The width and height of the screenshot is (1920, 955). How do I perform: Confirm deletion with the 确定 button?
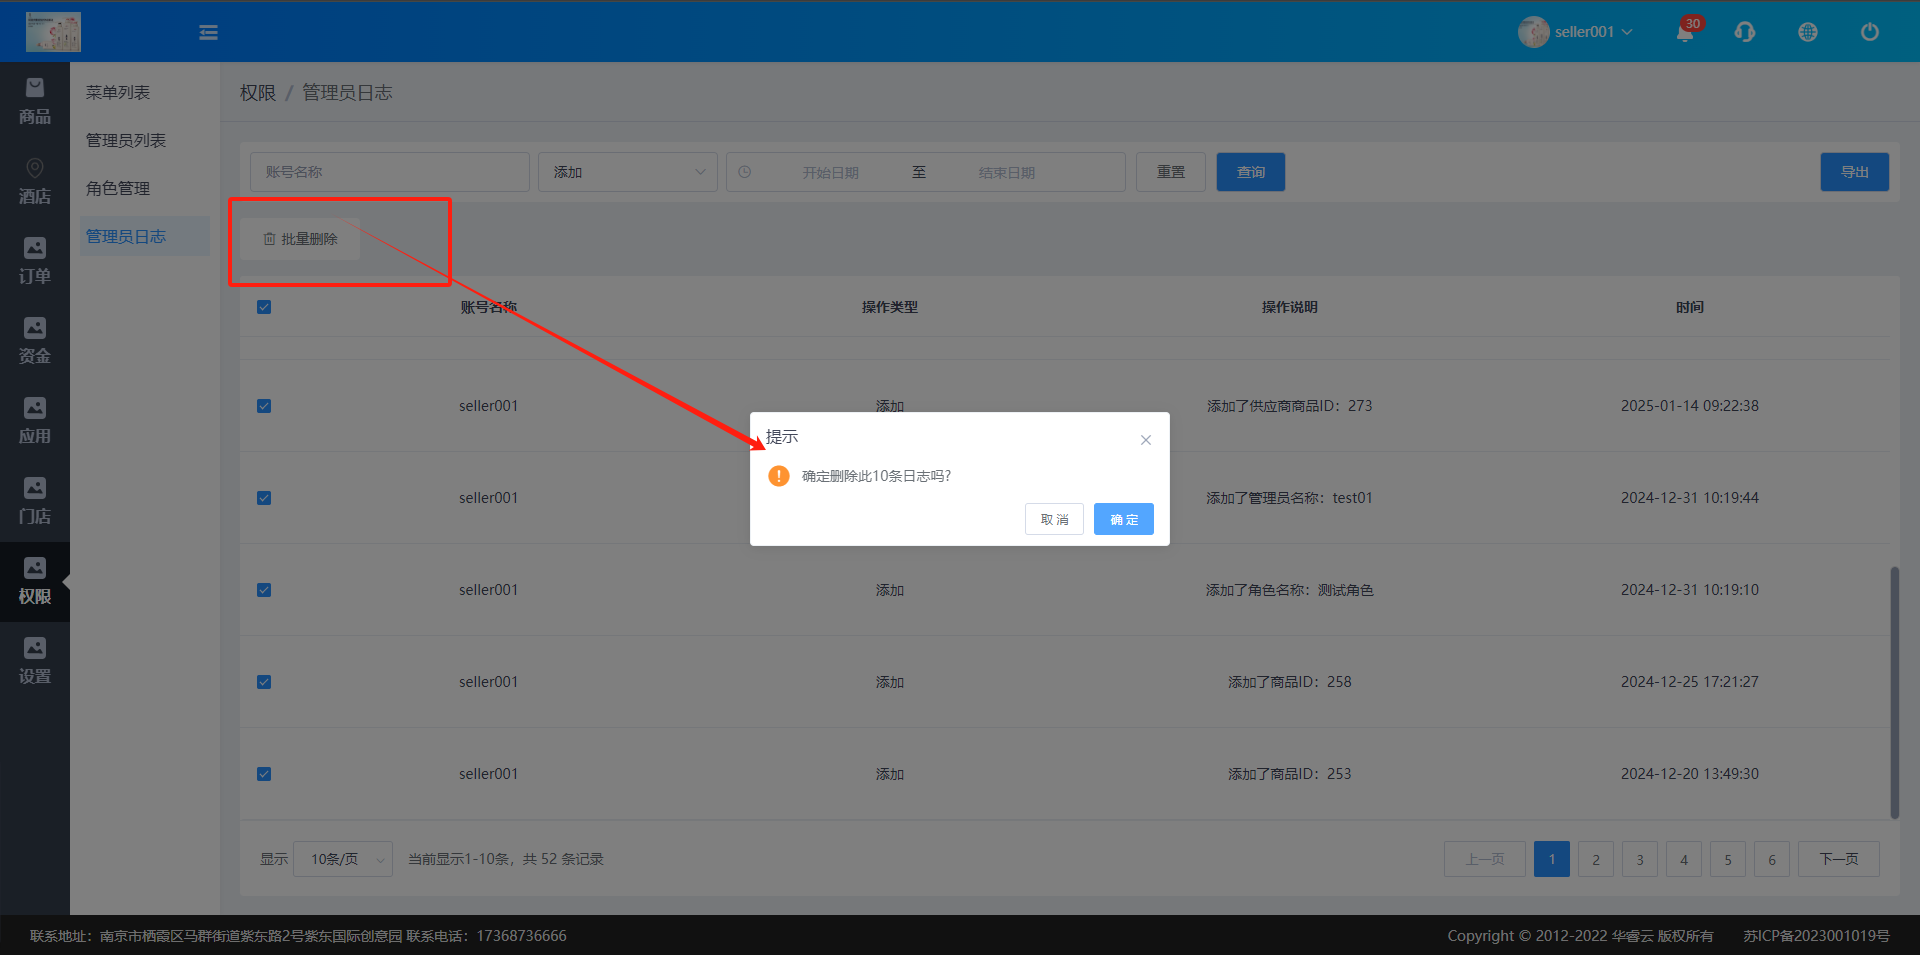point(1123,519)
